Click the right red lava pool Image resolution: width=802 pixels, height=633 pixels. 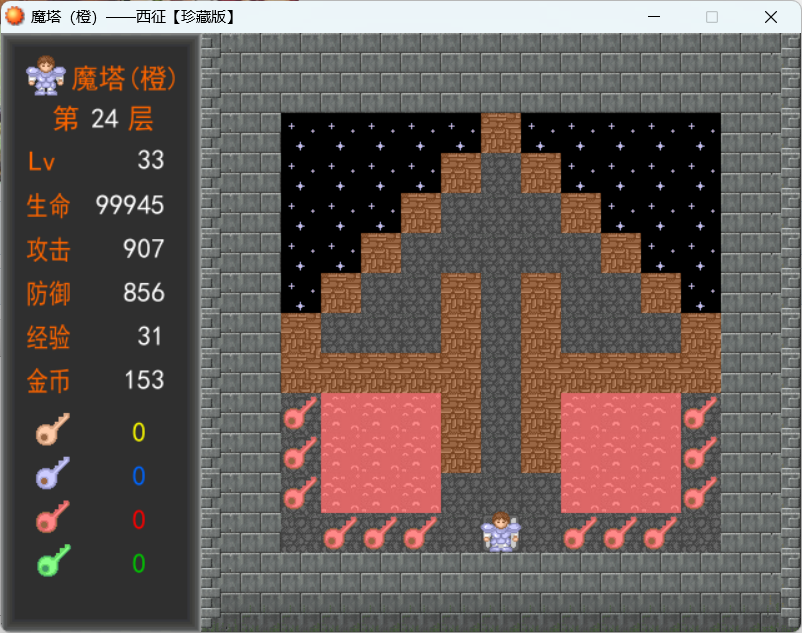[621, 453]
